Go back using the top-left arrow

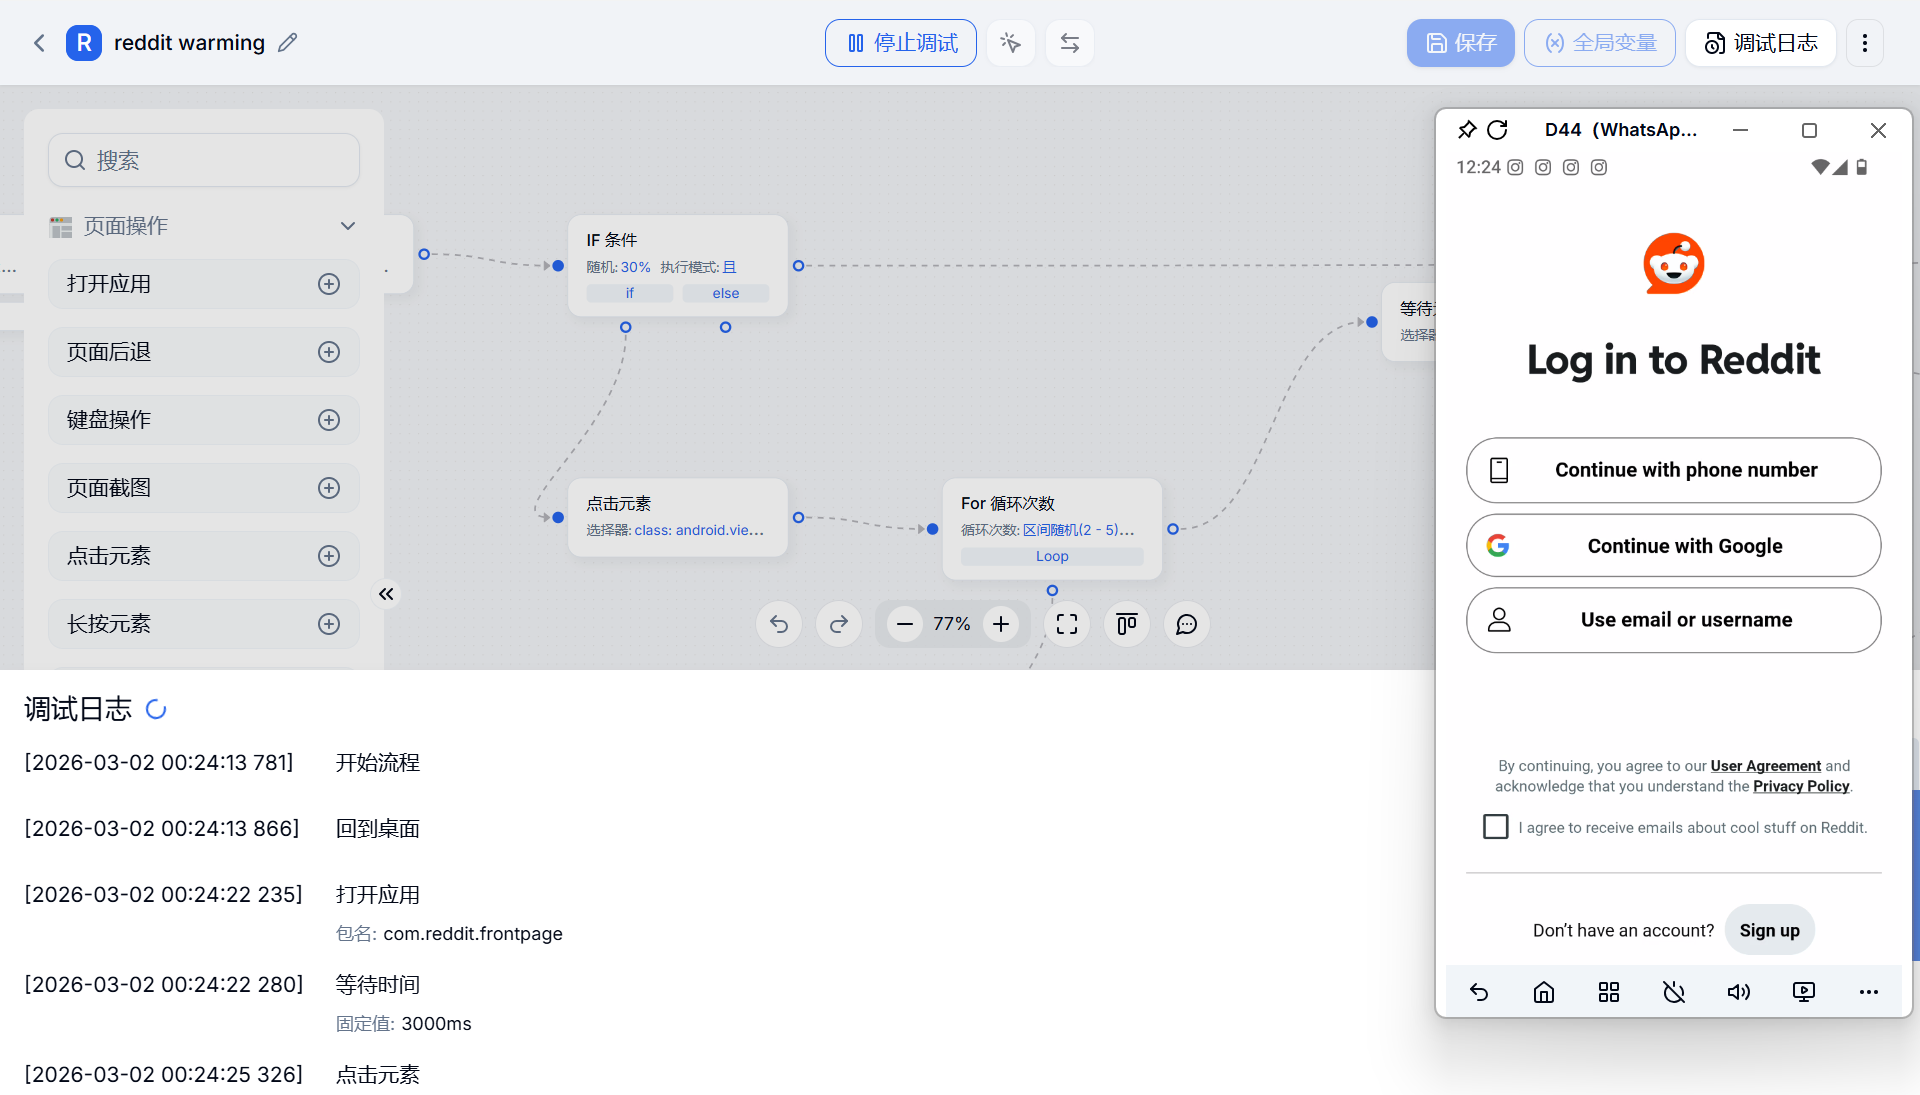(39, 43)
